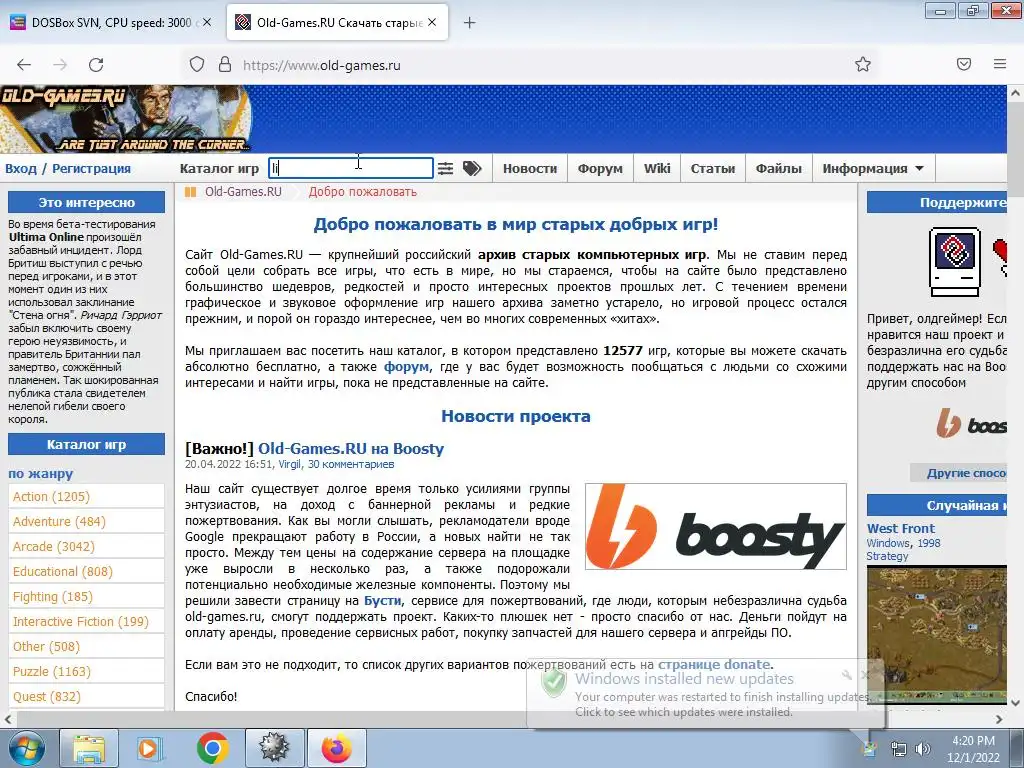This screenshot has height=768, width=1024.
Task: Follow the Бусти link in the article
Action: click(x=383, y=601)
